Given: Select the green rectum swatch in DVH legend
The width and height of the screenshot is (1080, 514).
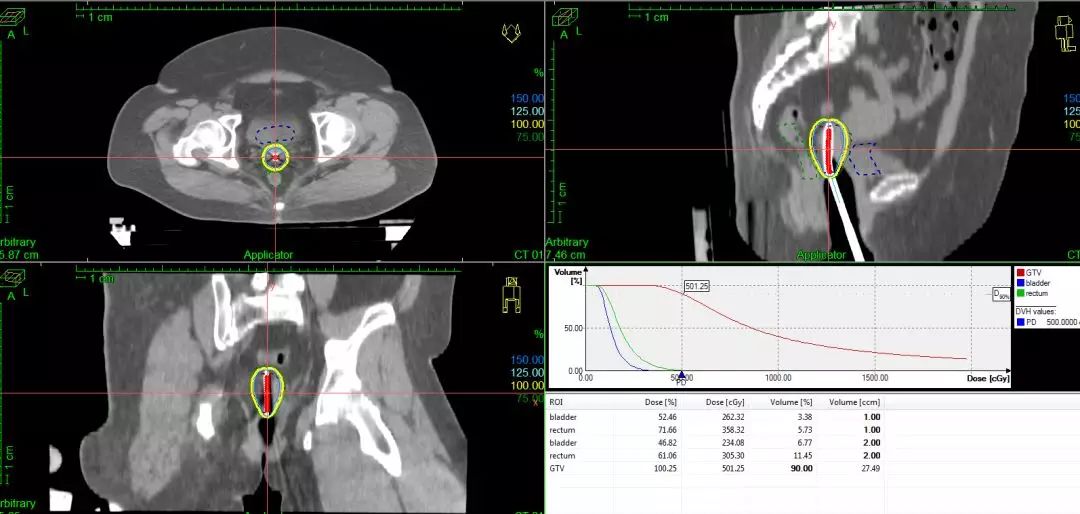Looking at the screenshot, I should (x=1020, y=293).
